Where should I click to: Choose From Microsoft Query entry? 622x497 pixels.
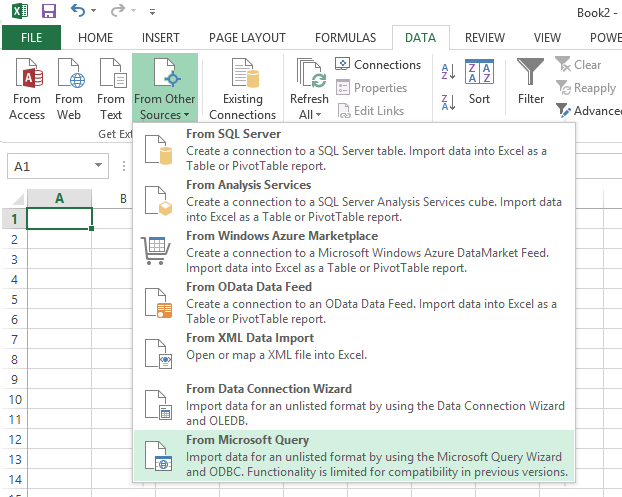coord(354,456)
